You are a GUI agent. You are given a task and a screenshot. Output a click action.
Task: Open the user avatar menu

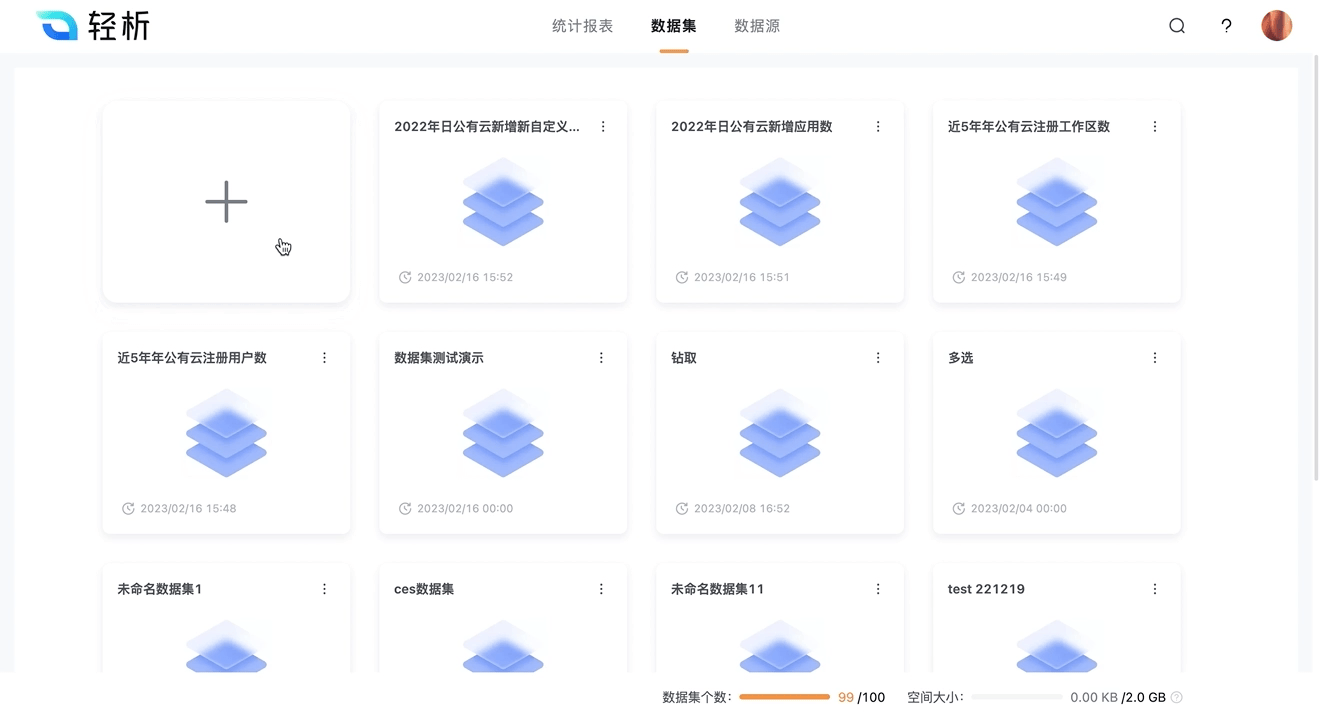tap(1277, 26)
